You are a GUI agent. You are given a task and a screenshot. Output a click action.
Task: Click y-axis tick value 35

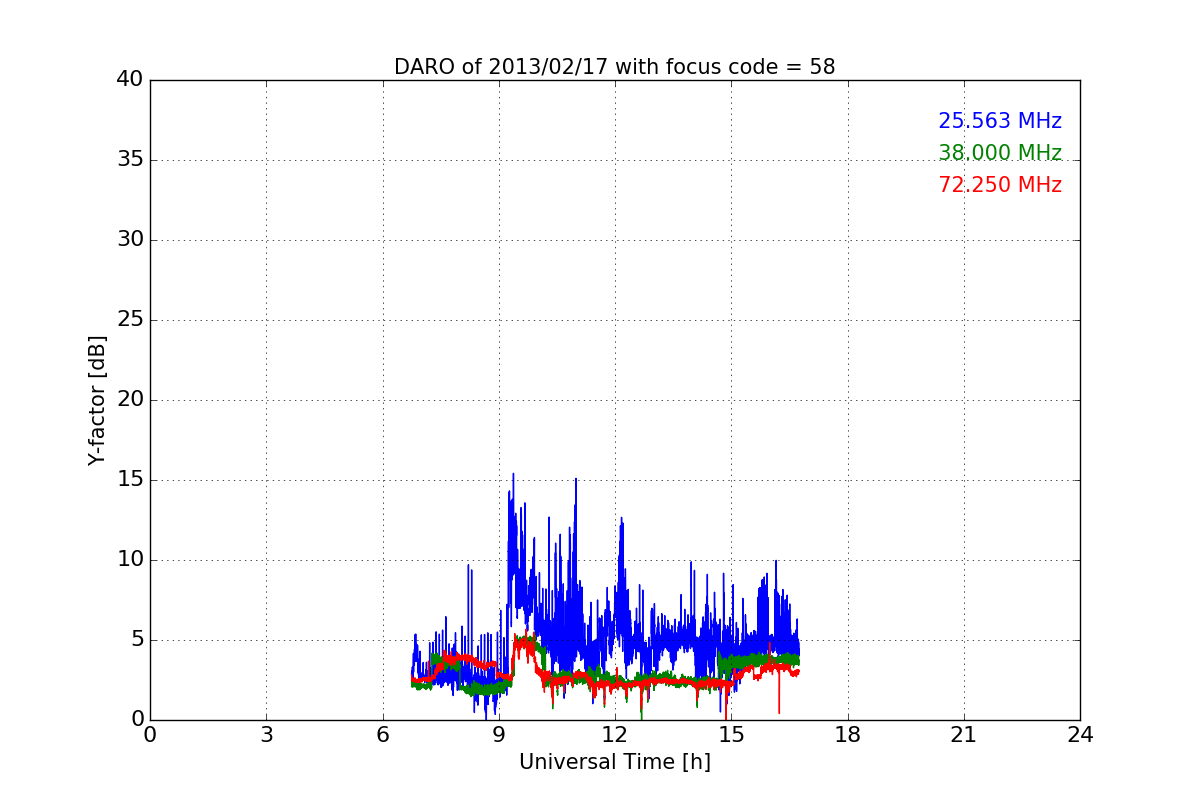pyautogui.click(x=130, y=160)
